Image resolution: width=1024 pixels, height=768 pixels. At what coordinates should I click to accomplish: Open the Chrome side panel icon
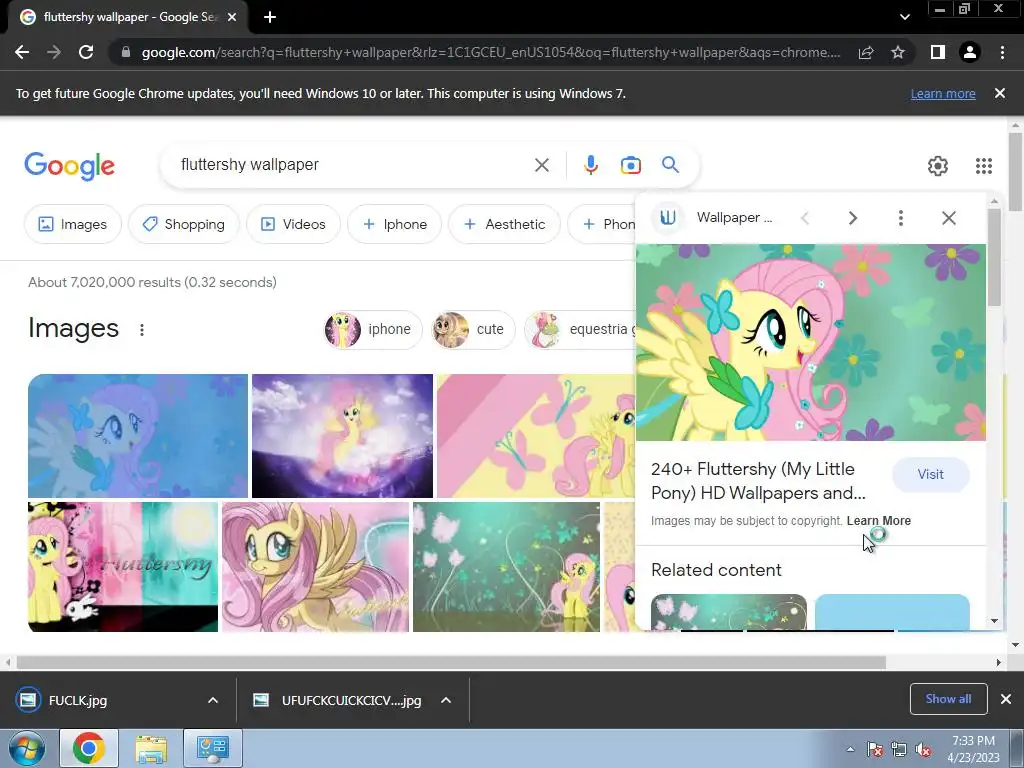click(938, 52)
